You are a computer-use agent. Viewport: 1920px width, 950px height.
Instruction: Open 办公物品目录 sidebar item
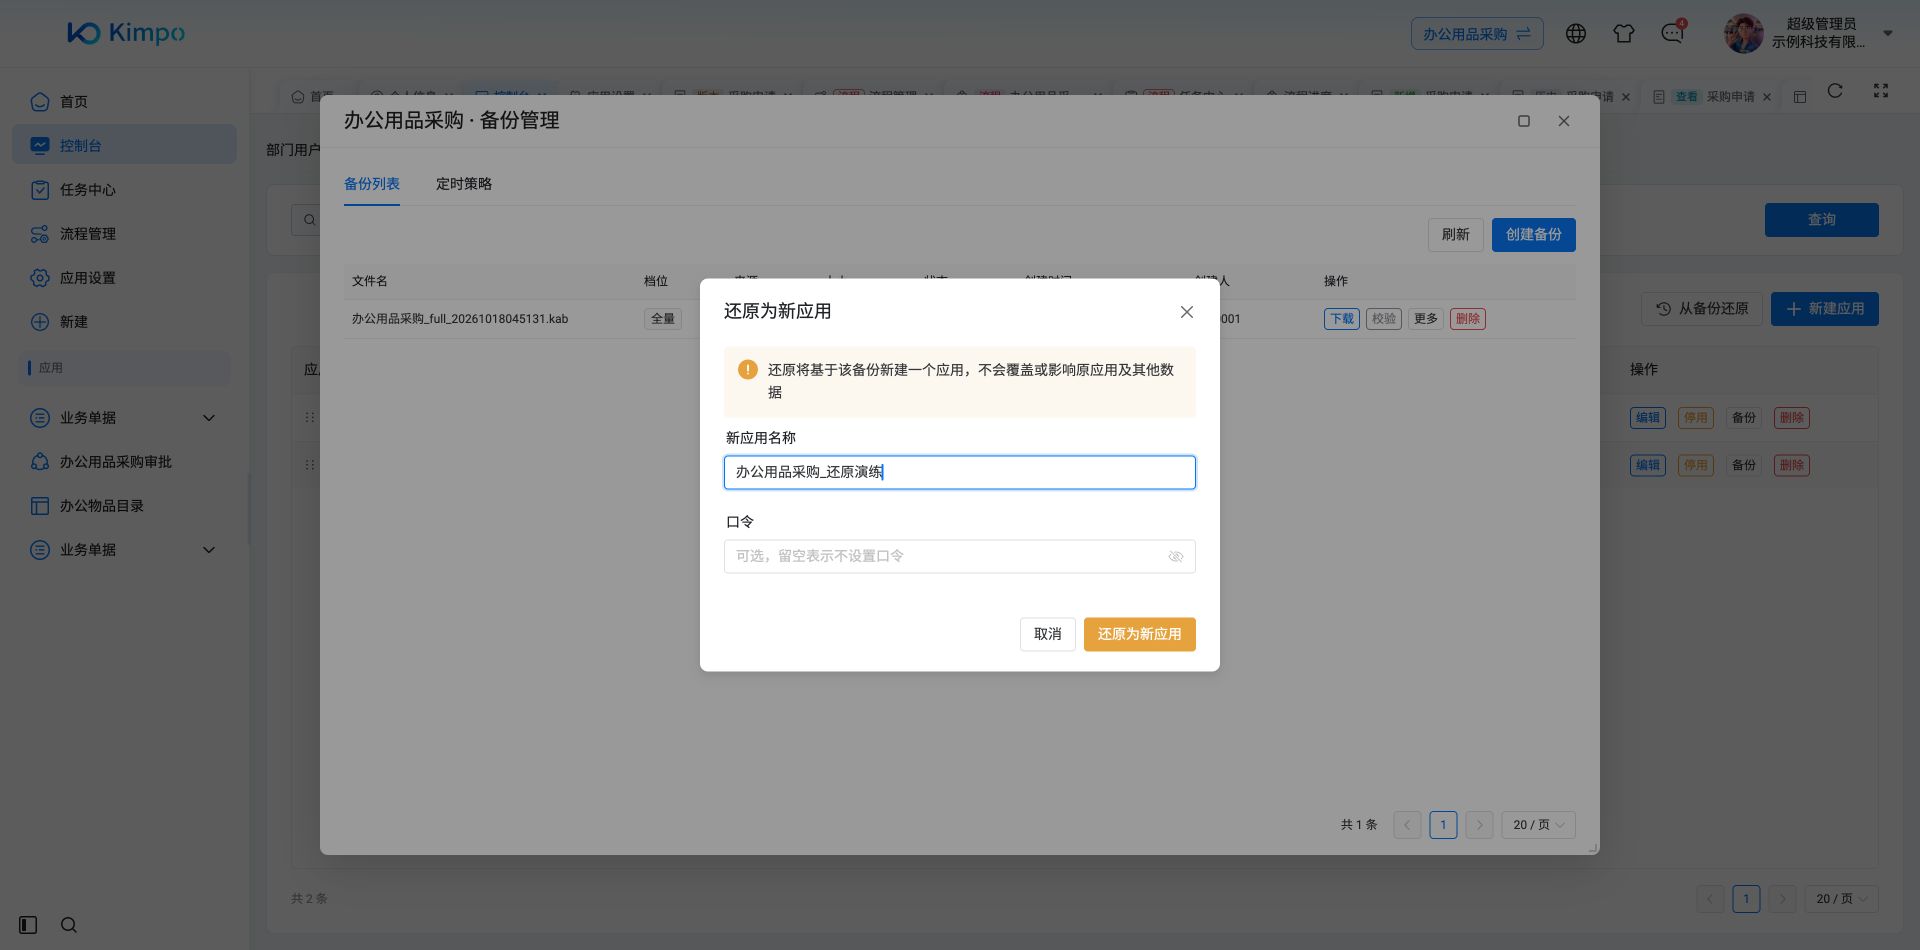124,506
